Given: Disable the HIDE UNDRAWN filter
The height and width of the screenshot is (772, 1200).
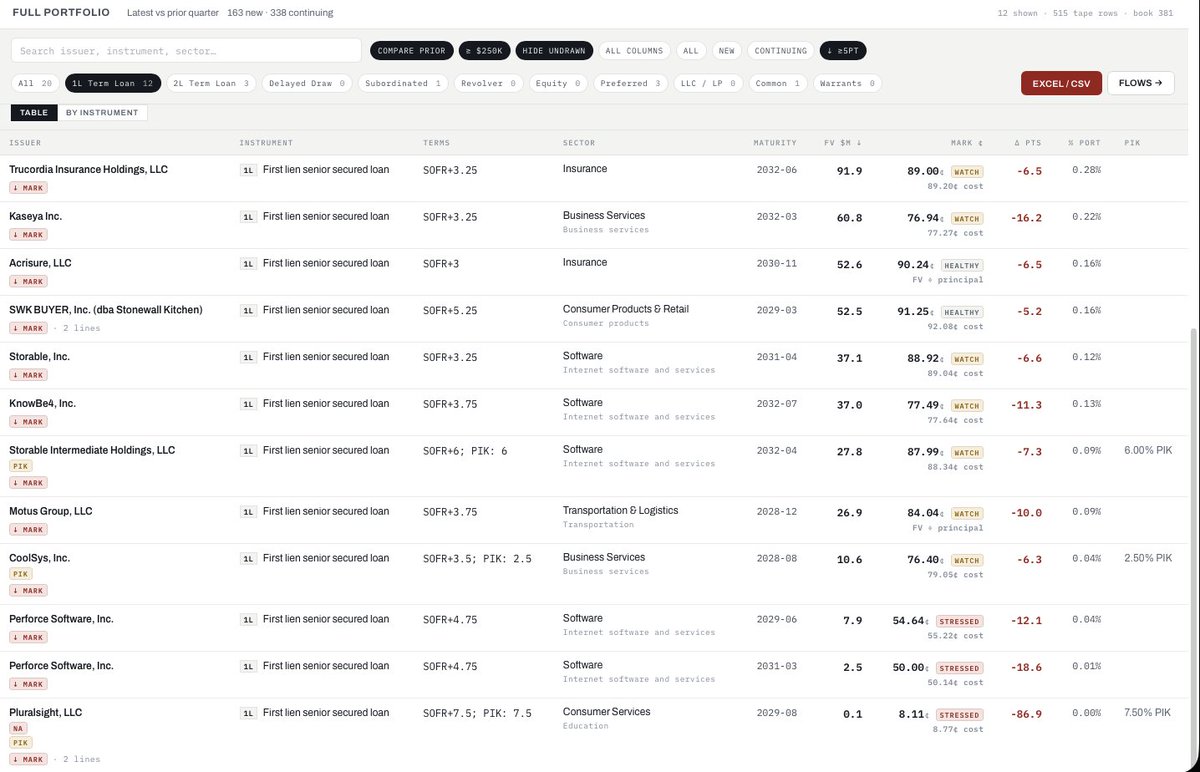Looking at the screenshot, I should pos(556,50).
